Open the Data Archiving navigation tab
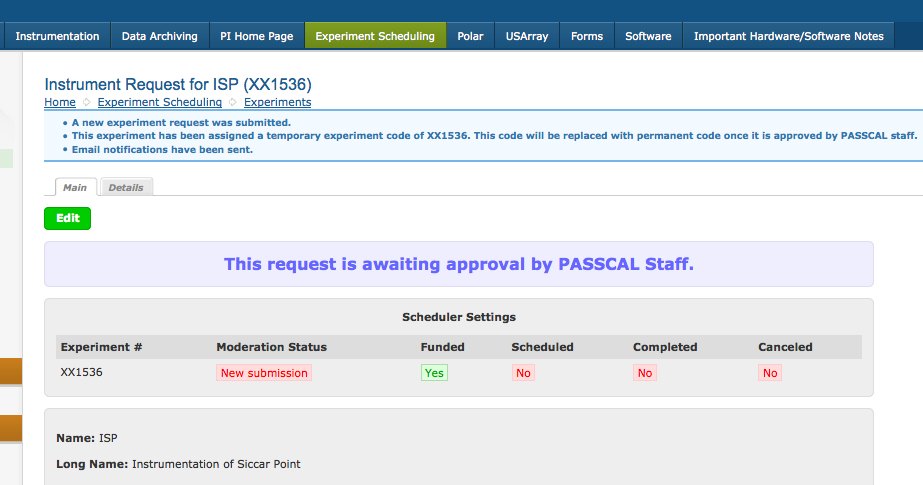 [x=160, y=36]
